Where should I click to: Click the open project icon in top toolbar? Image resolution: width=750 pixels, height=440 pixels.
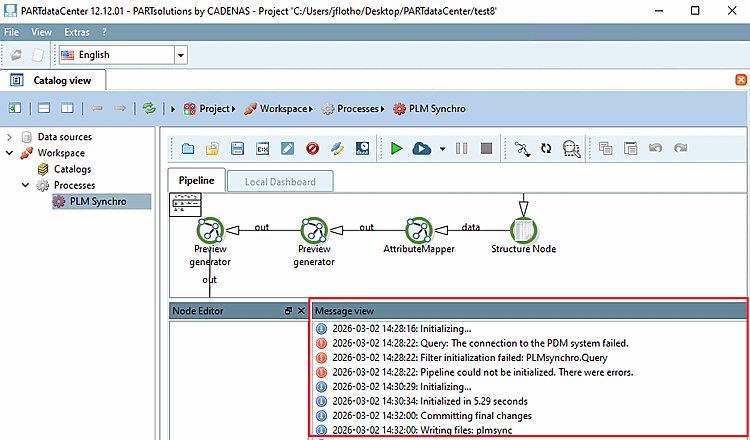[16, 55]
